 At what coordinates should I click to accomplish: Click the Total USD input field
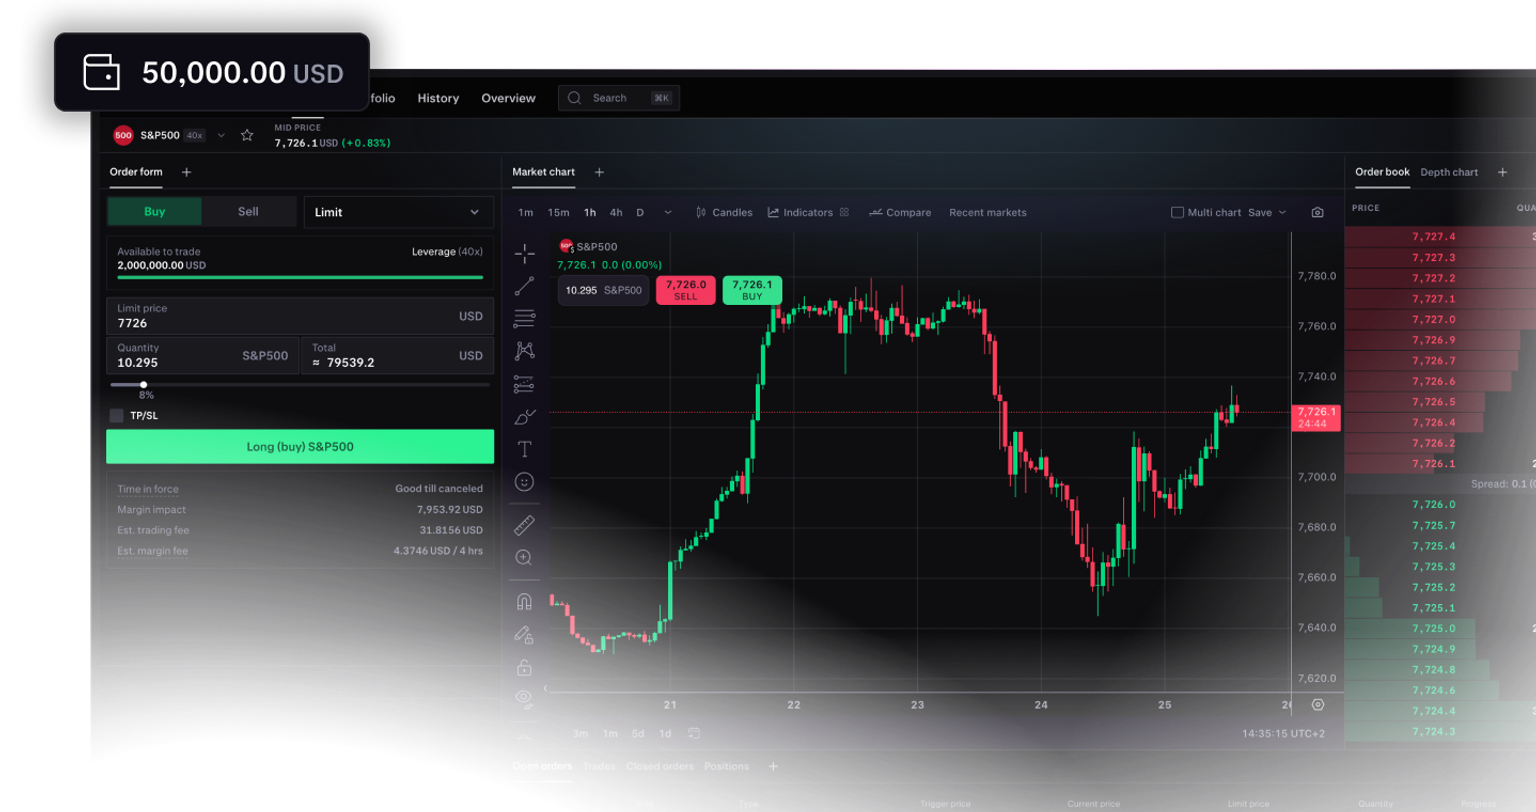397,356
